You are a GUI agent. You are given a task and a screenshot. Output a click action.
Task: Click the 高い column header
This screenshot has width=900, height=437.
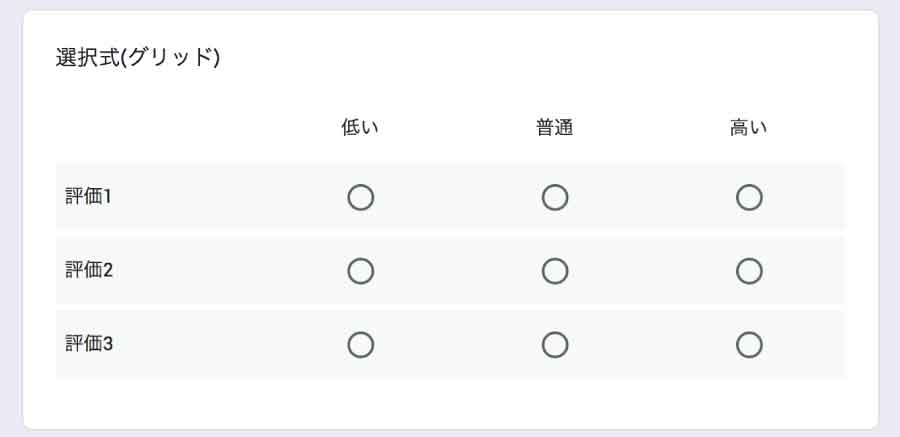point(749,128)
